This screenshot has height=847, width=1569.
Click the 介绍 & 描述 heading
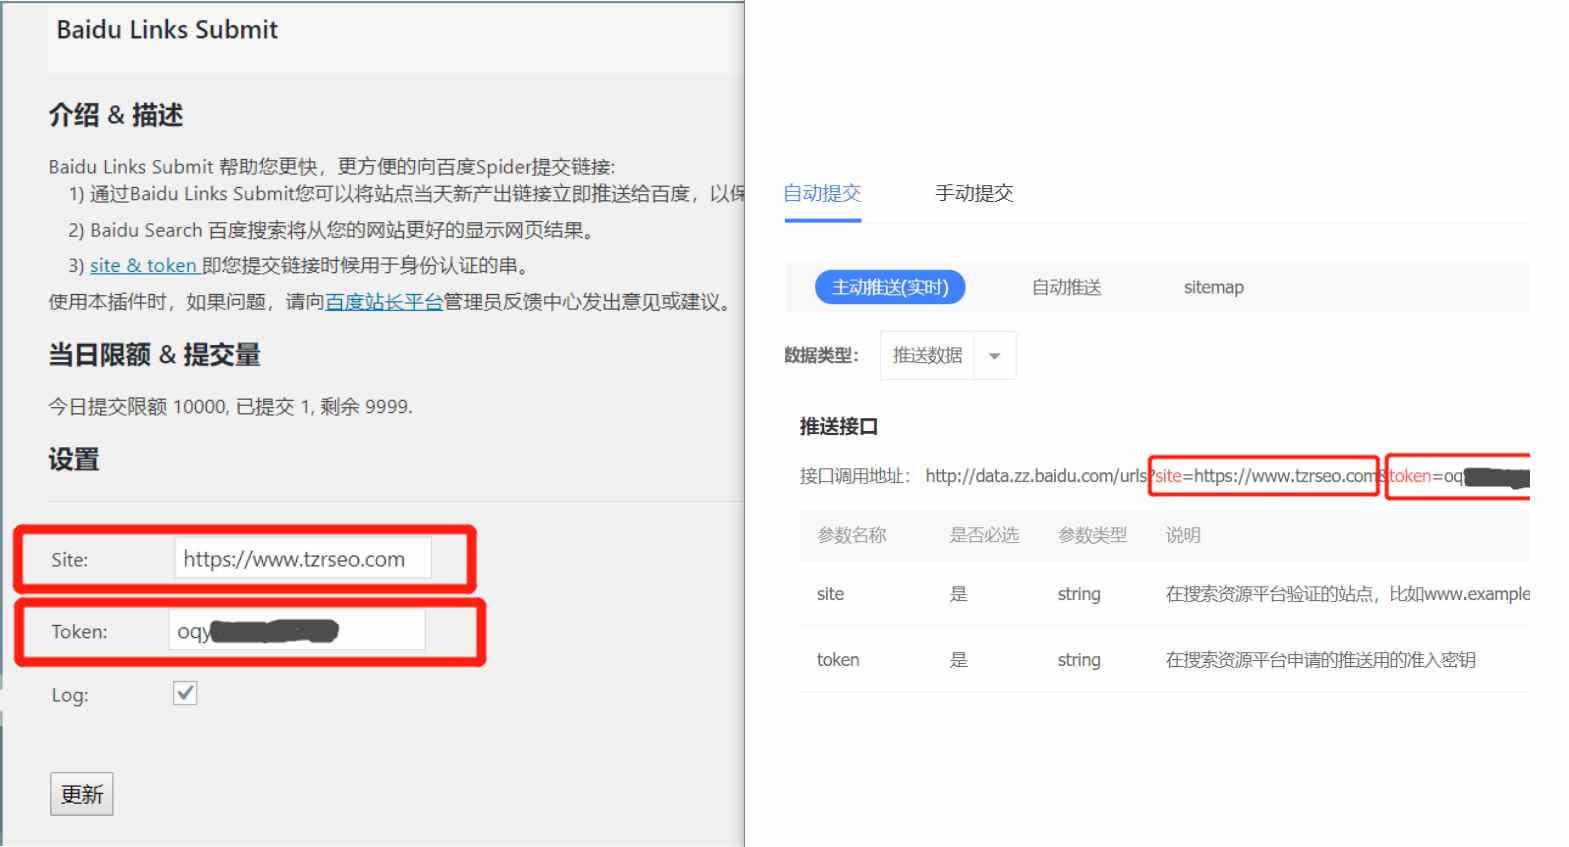[116, 115]
